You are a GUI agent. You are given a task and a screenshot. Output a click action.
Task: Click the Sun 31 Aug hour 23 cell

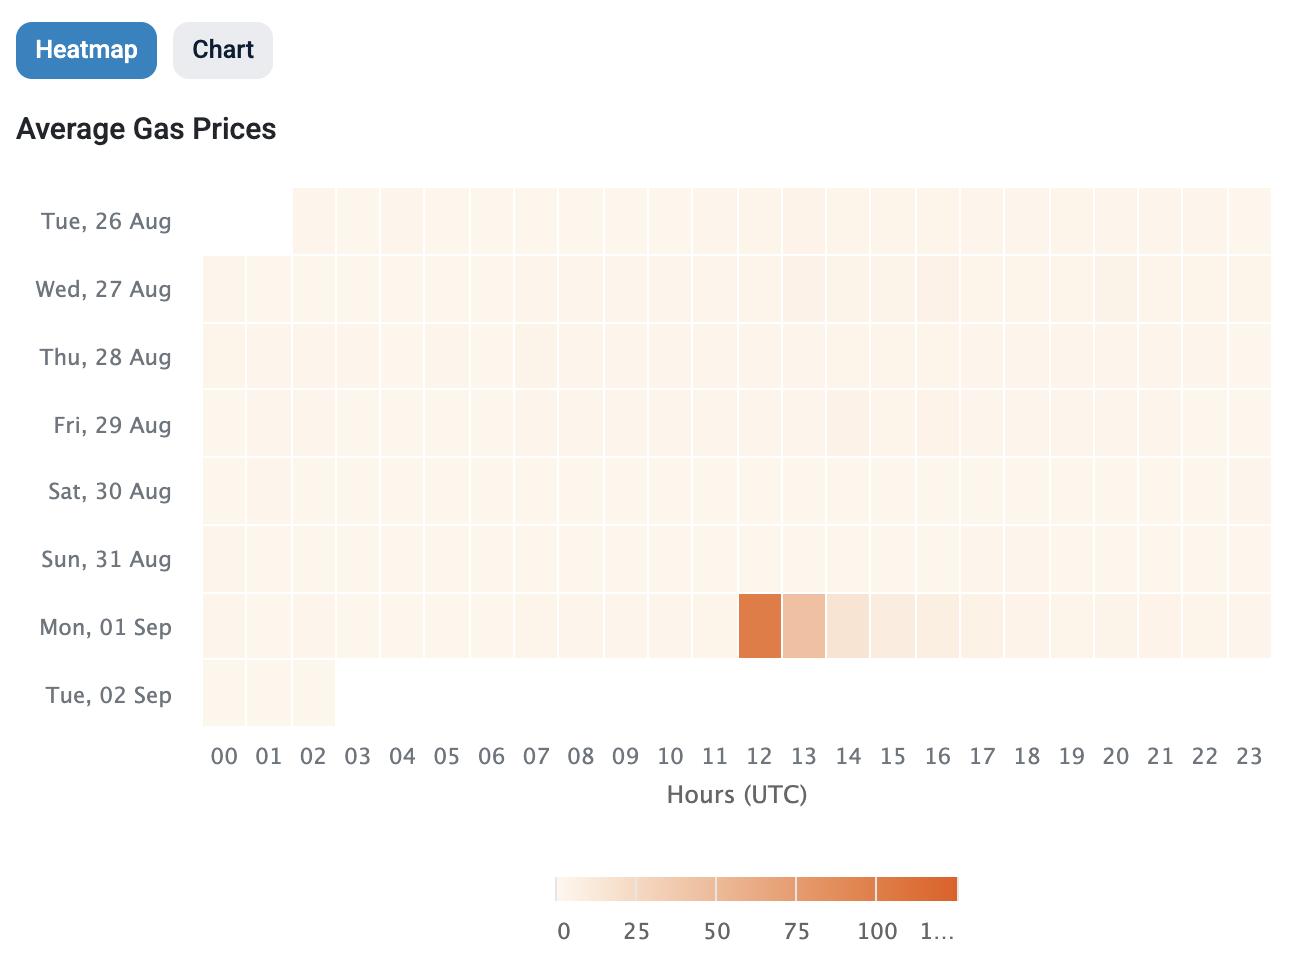click(1250, 559)
